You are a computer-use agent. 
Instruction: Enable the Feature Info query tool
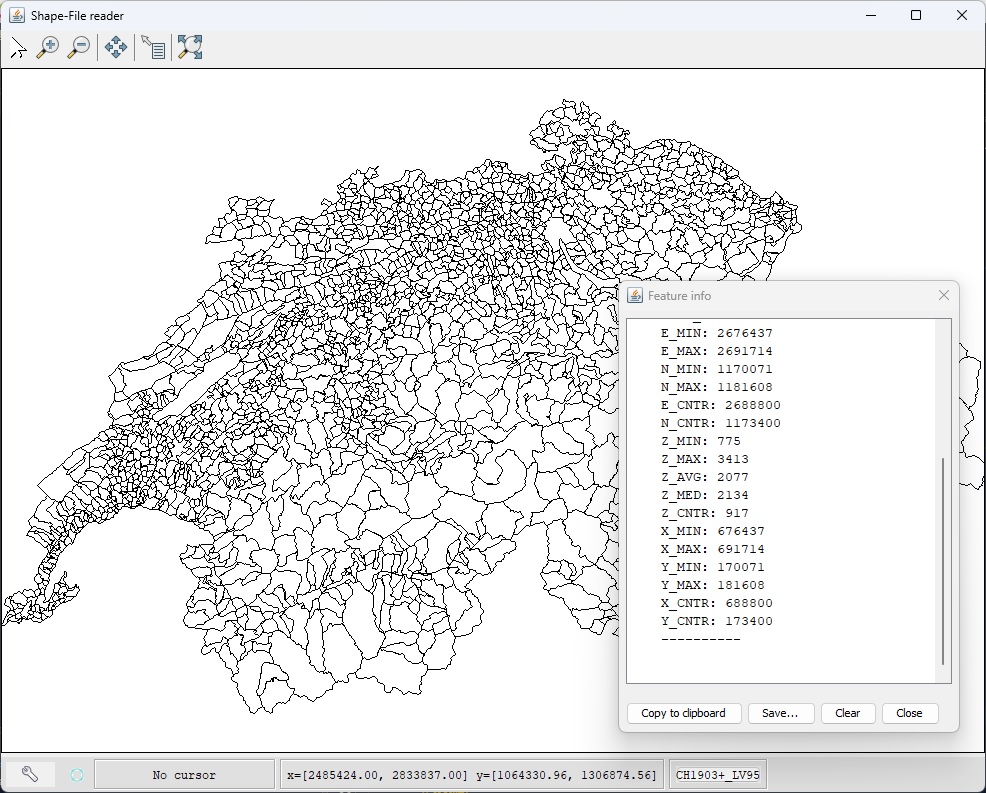pos(153,46)
